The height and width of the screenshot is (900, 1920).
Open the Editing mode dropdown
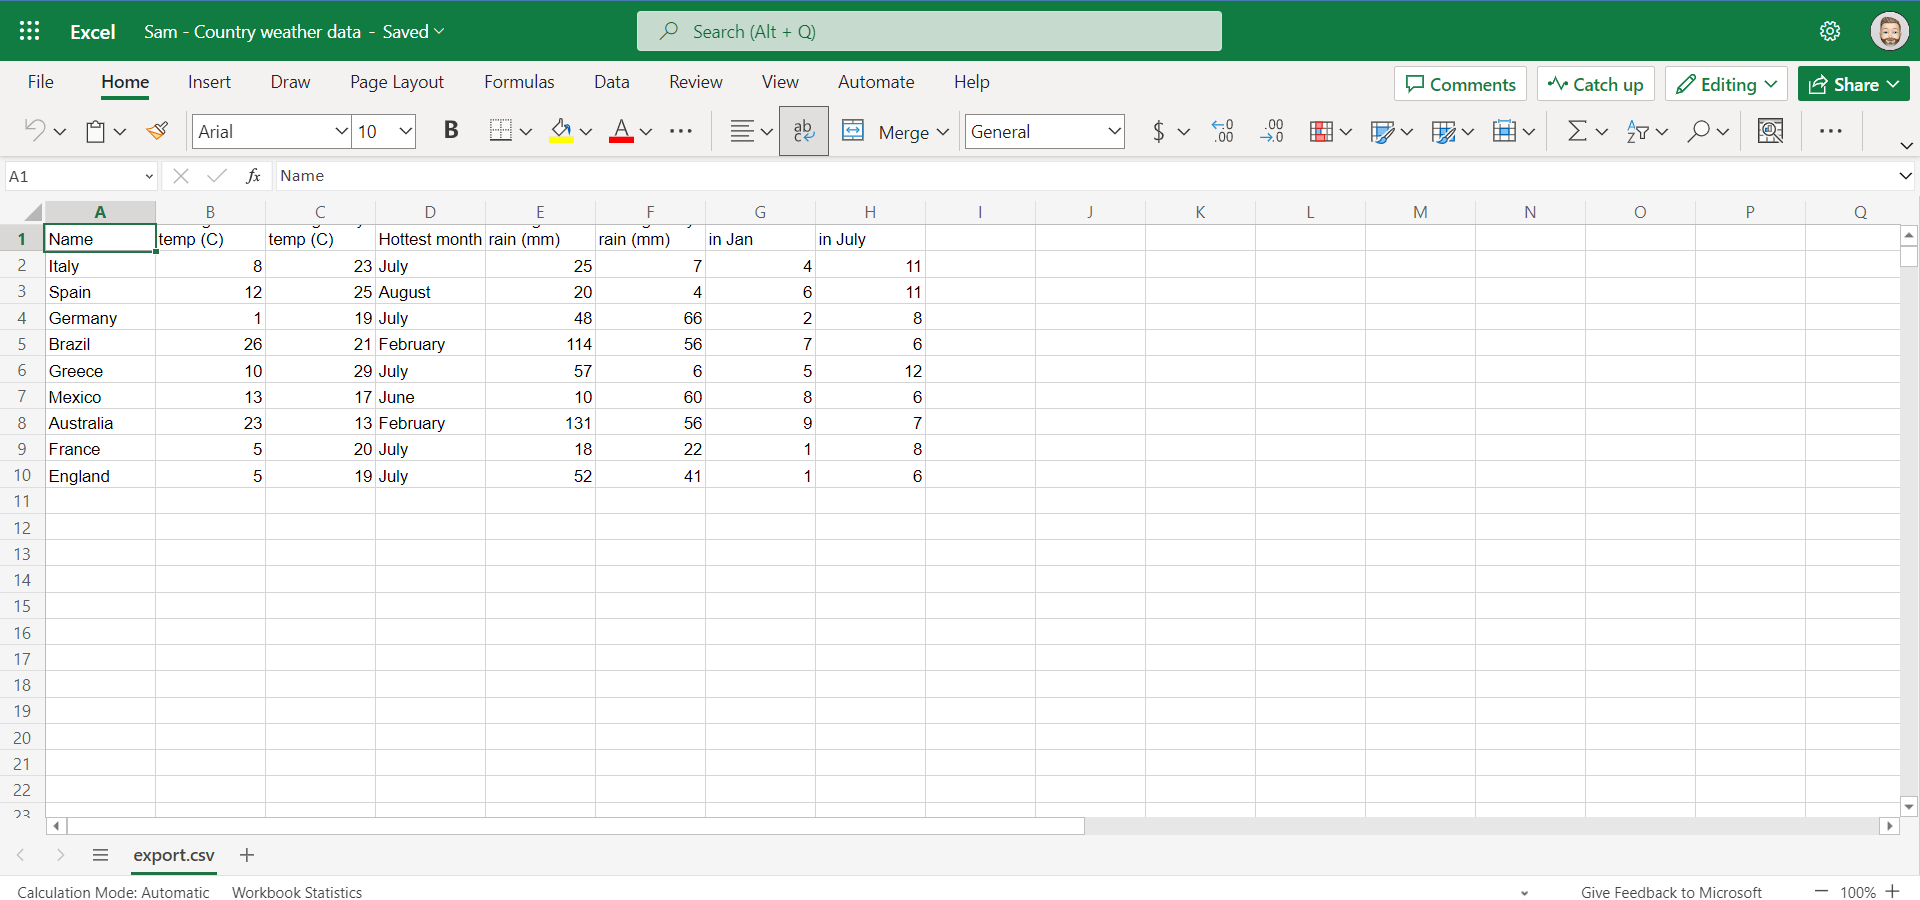tap(1727, 84)
